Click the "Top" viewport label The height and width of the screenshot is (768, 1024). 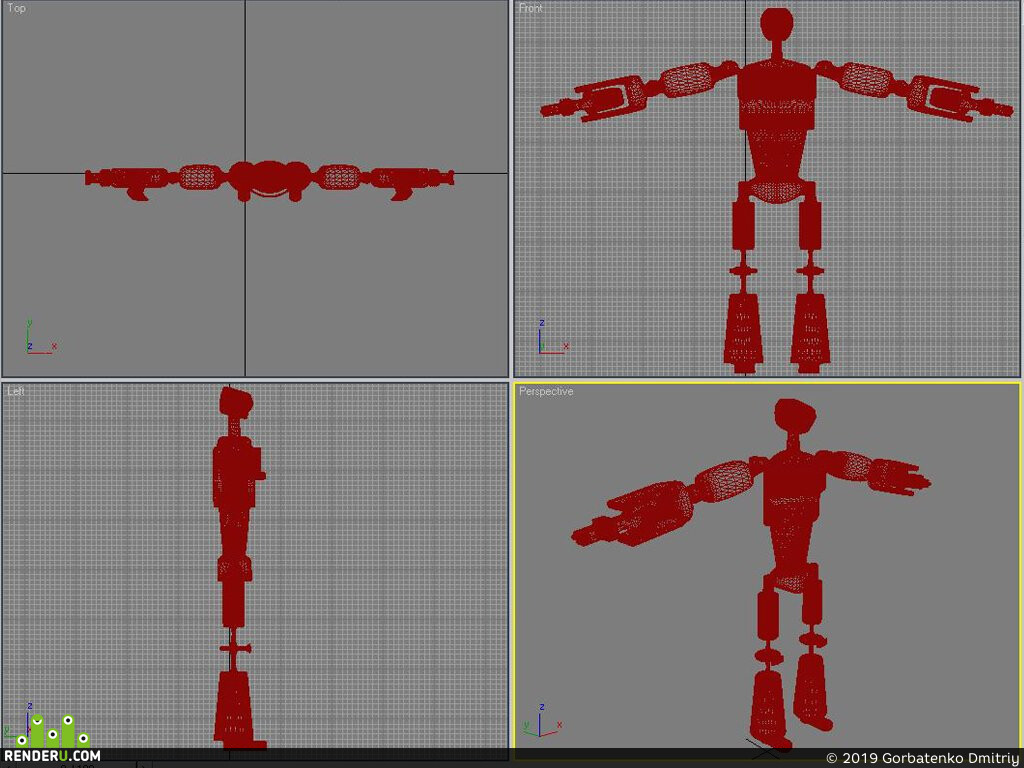coord(16,8)
